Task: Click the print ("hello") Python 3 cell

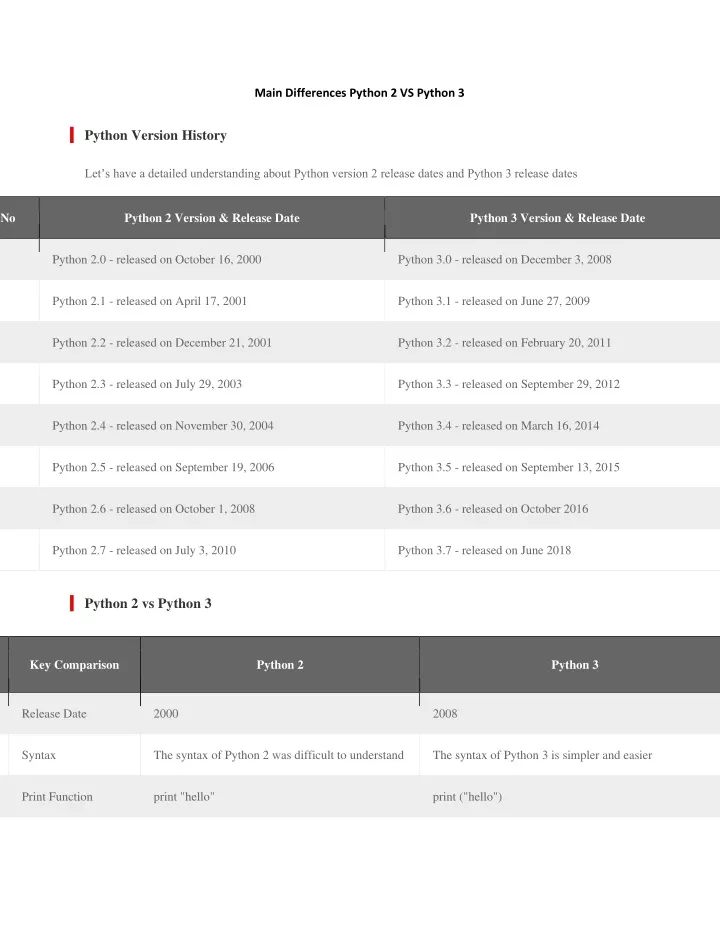Action: click(570, 797)
